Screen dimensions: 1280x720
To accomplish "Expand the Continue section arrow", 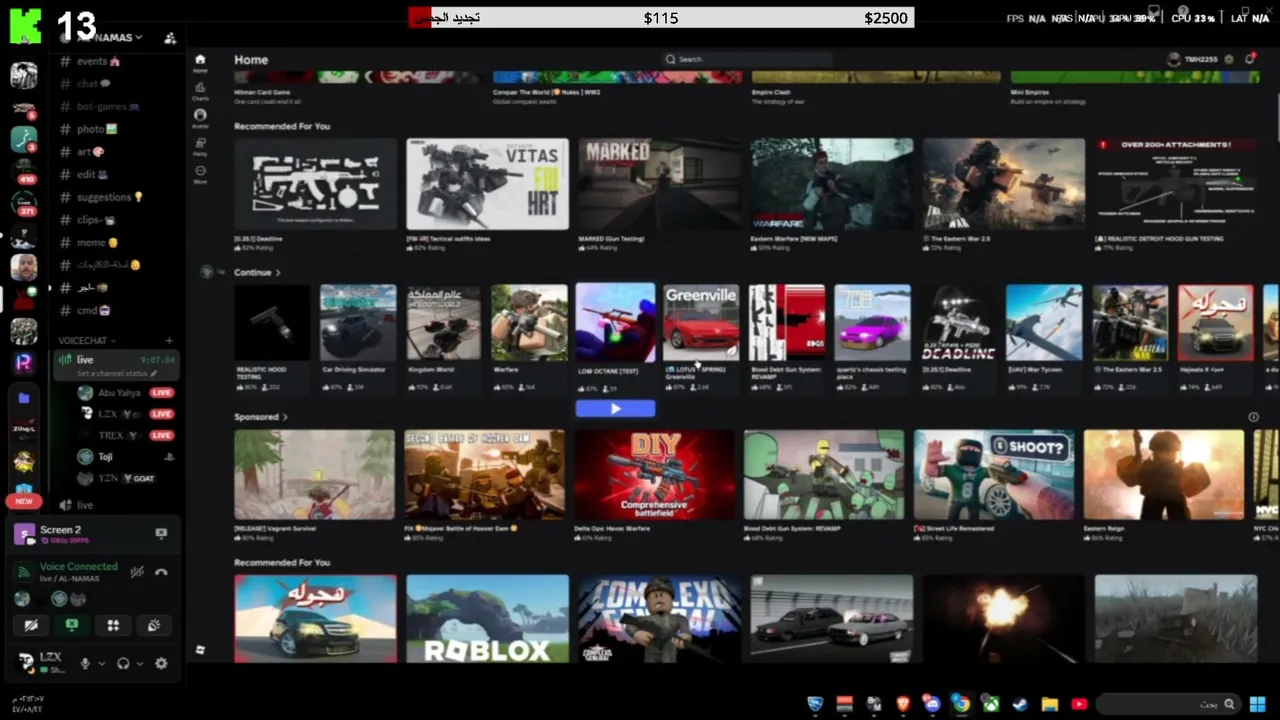I will pyautogui.click(x=278, y=272).
